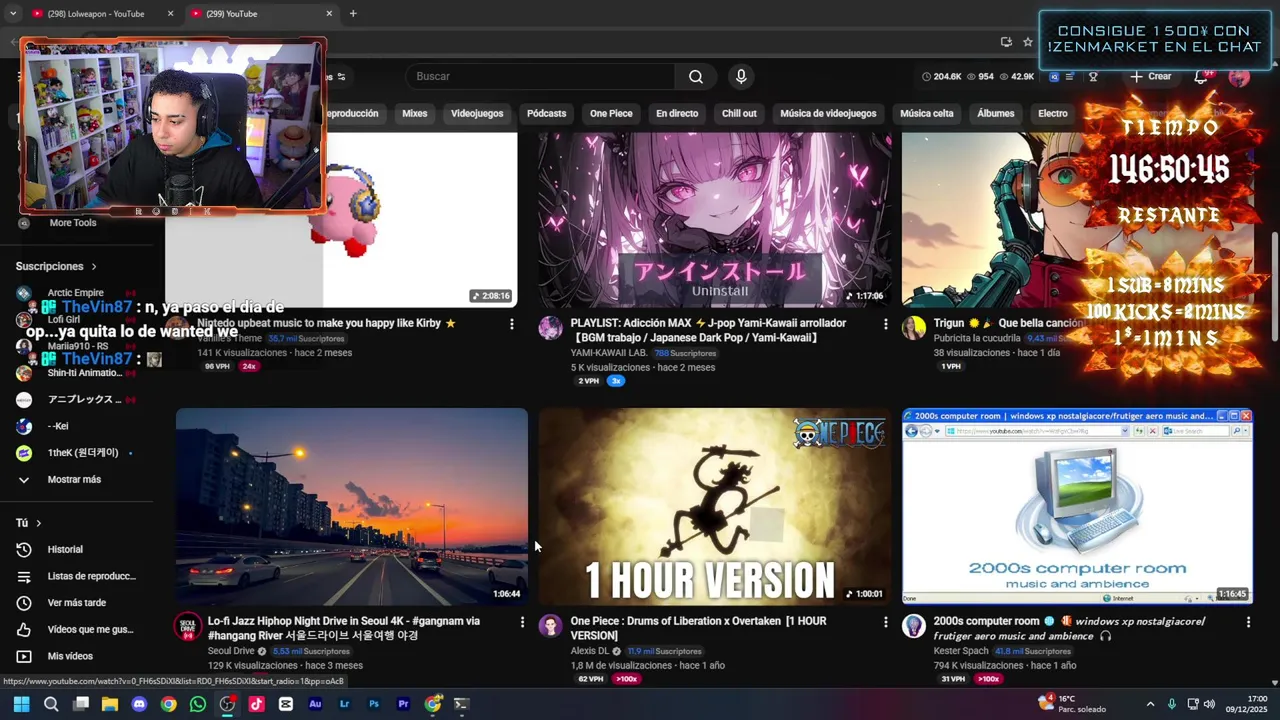Show hidden system tray icons

tap(1150, 704)
